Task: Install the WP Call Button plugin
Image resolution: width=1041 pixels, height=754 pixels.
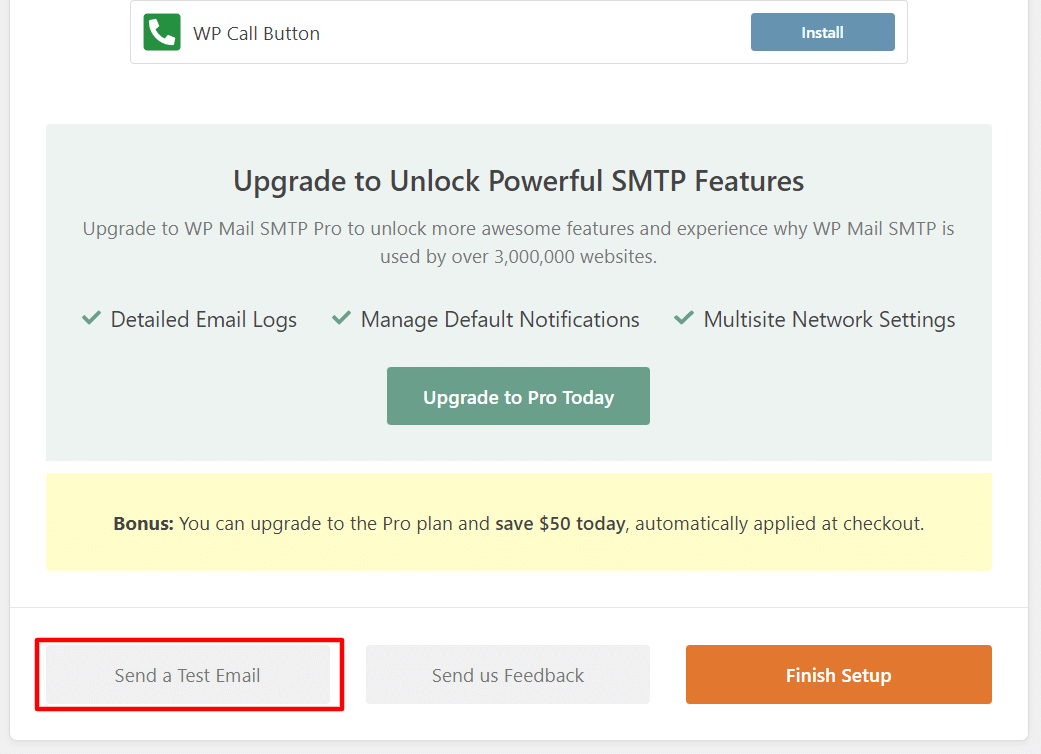Action: (822, 31)
